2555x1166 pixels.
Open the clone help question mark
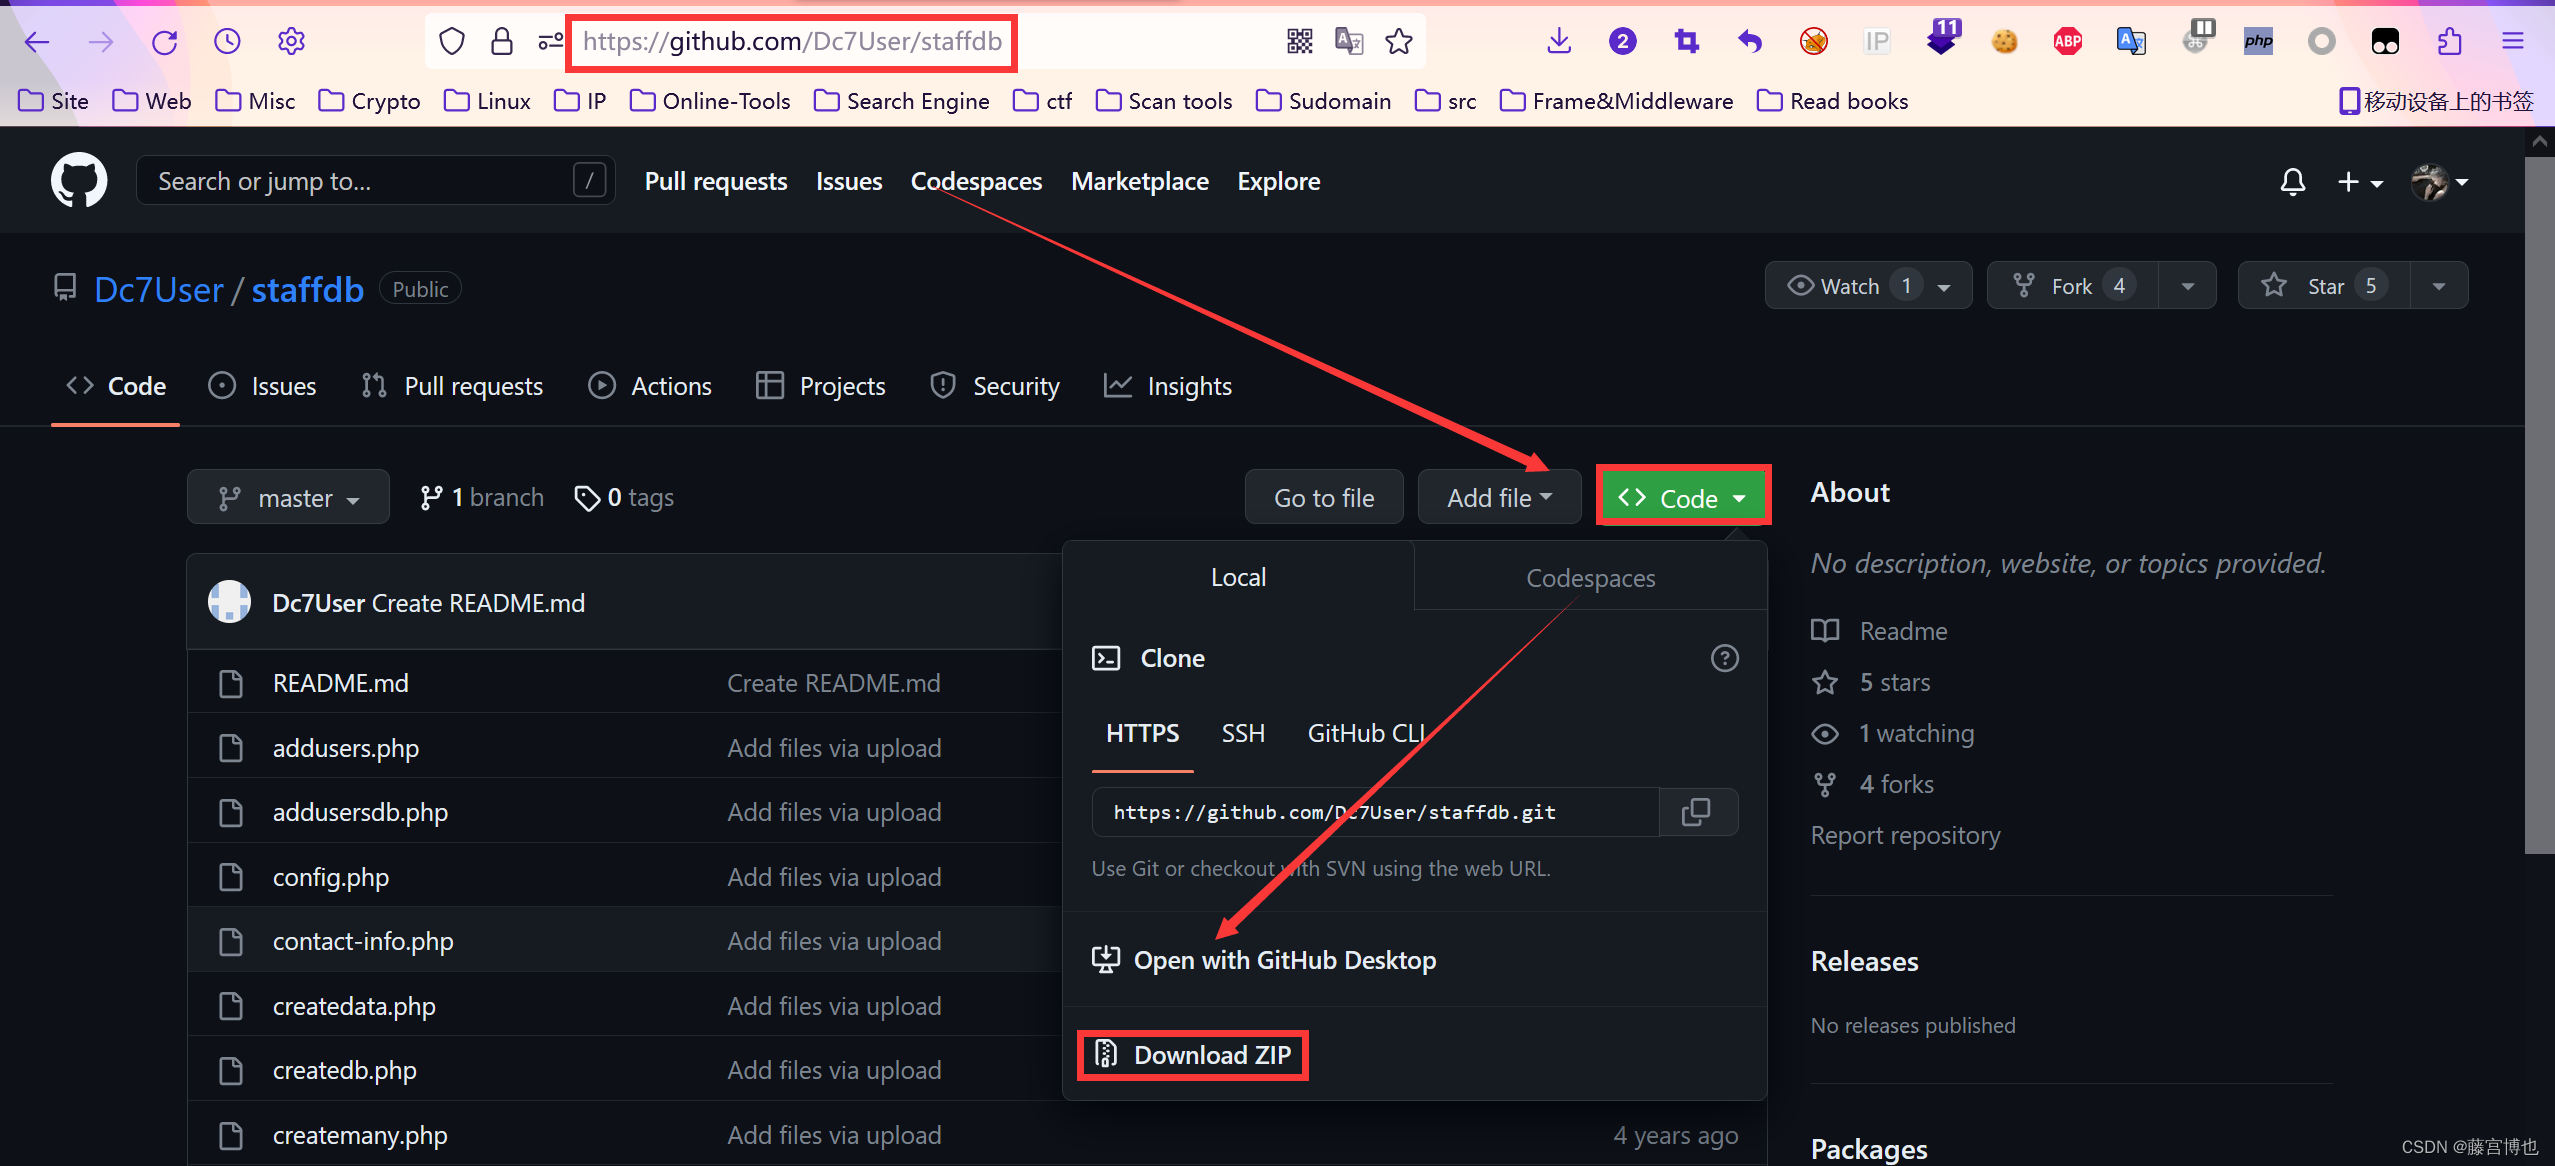click(1725, 658)
